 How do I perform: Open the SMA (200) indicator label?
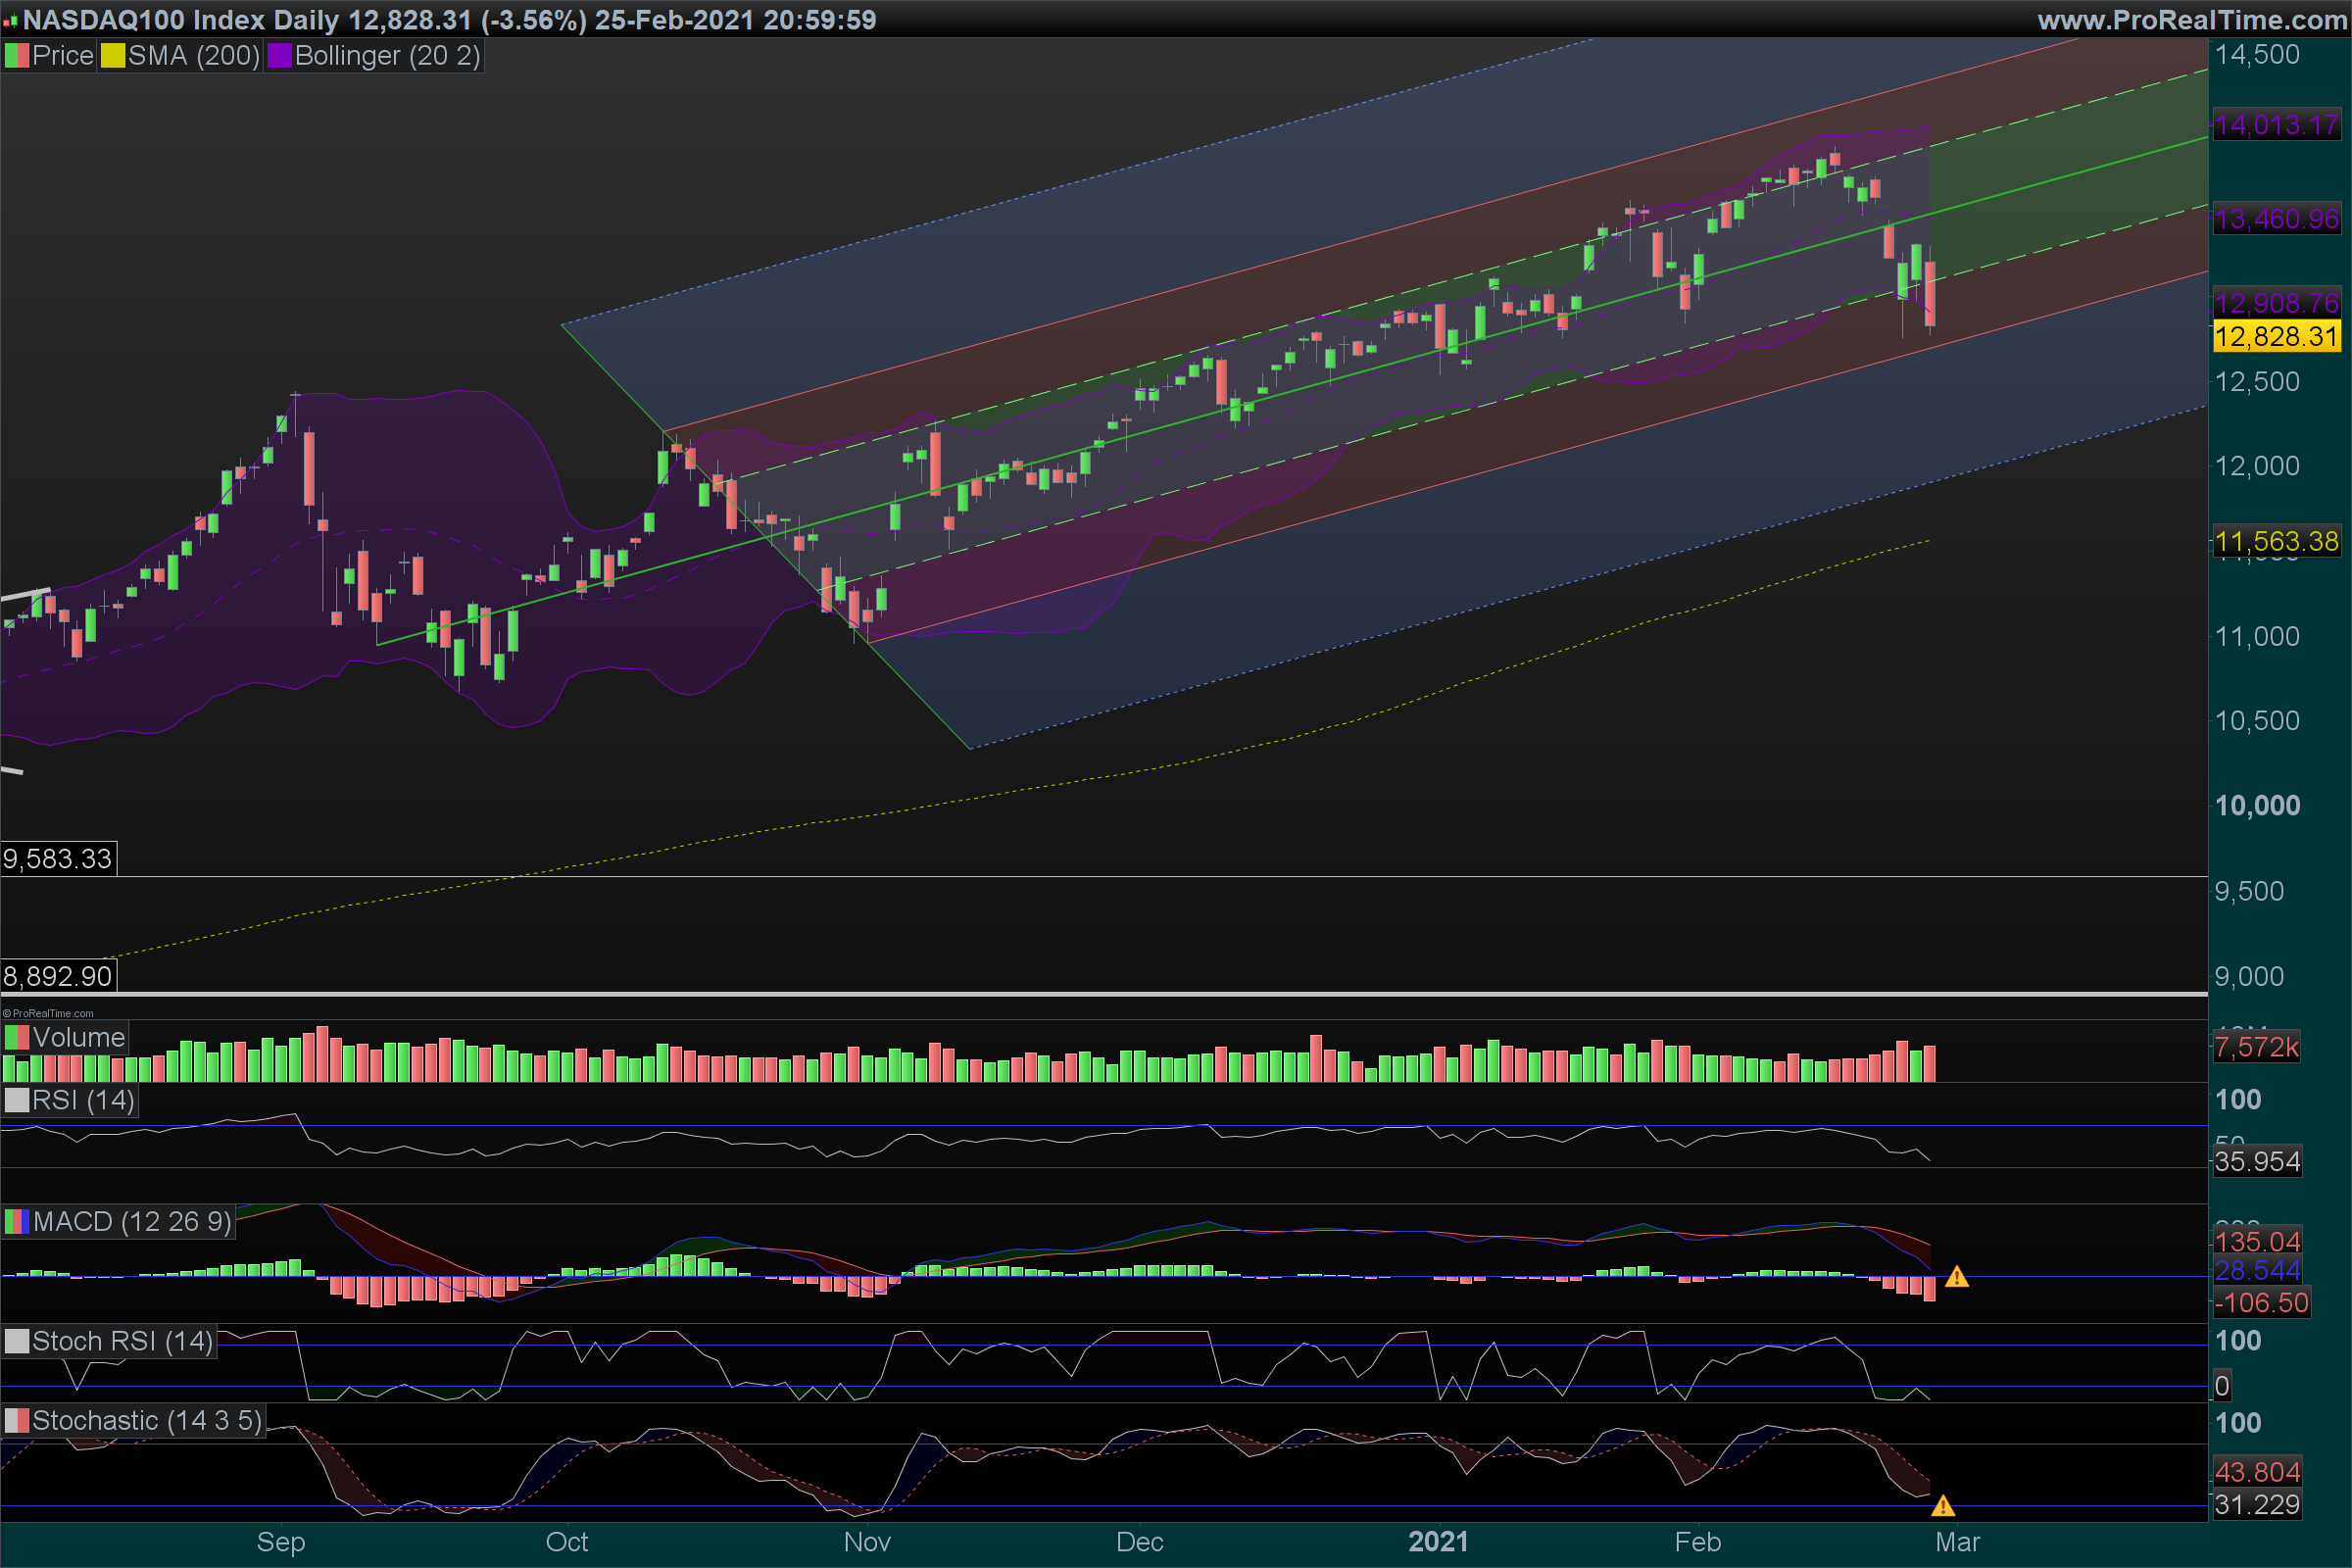click(193, 56)
